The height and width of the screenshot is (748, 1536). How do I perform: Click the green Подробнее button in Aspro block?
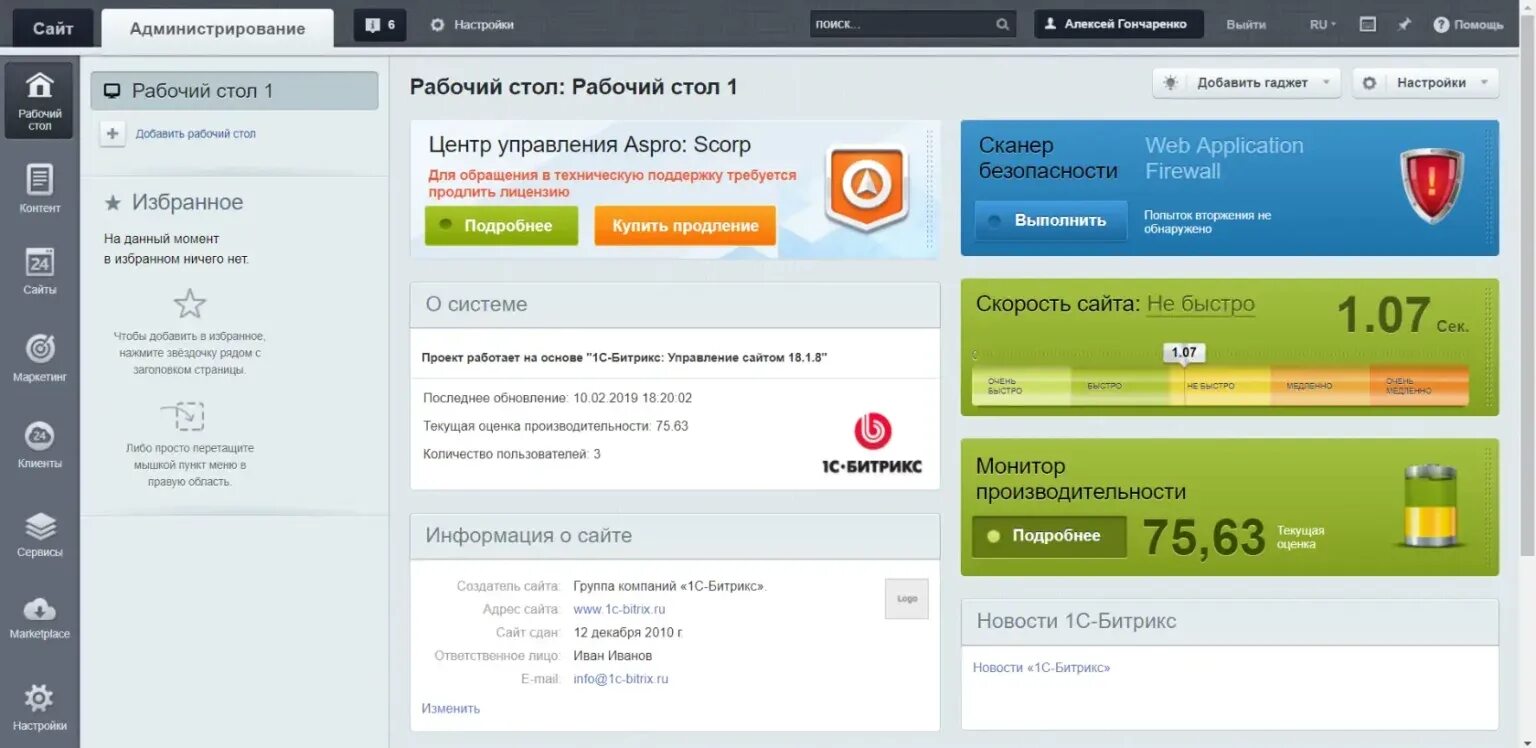coord(501,226)
